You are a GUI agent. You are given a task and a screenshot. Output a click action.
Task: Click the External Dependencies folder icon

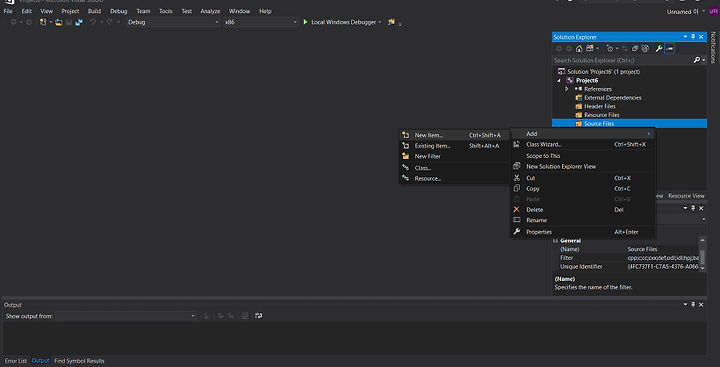click(579, 98)
